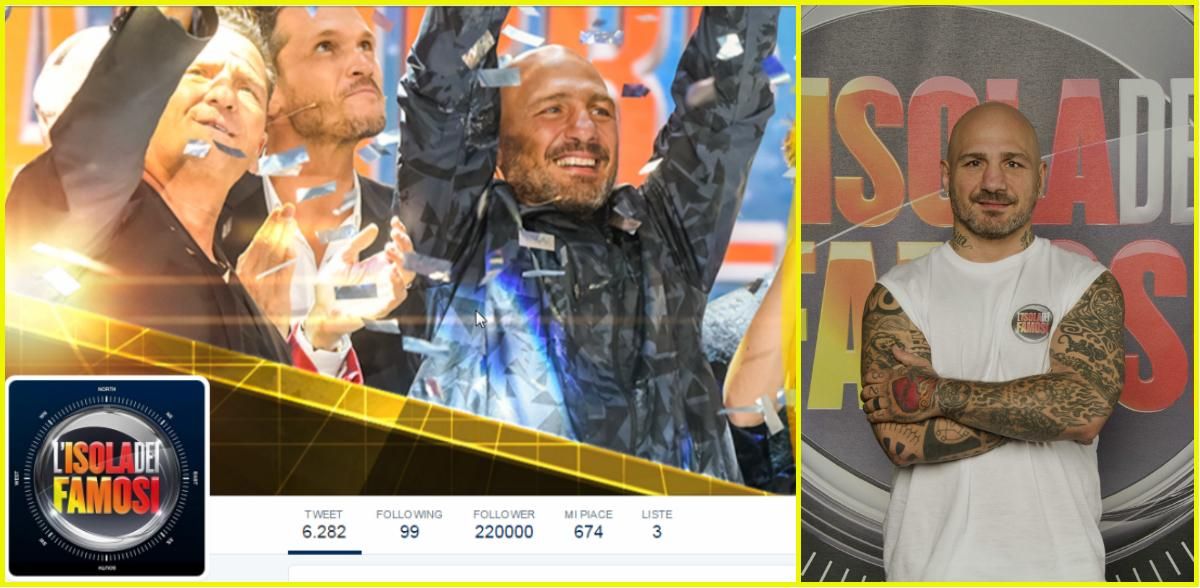This screenshot has height=588, width=1200.
Task: Click the 6.282 tweet count
Action: (324, 532)
